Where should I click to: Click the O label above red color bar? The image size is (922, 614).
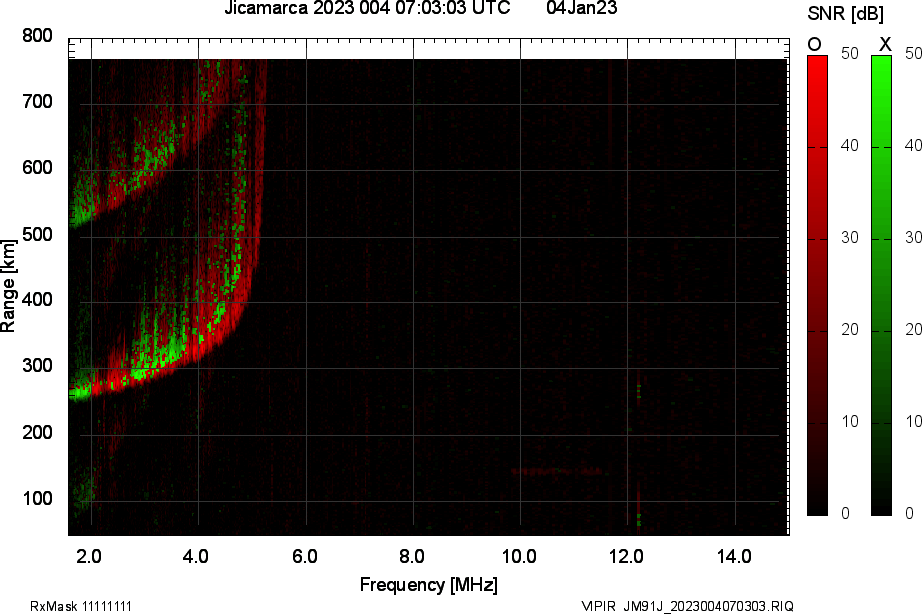tap(814, 44)
